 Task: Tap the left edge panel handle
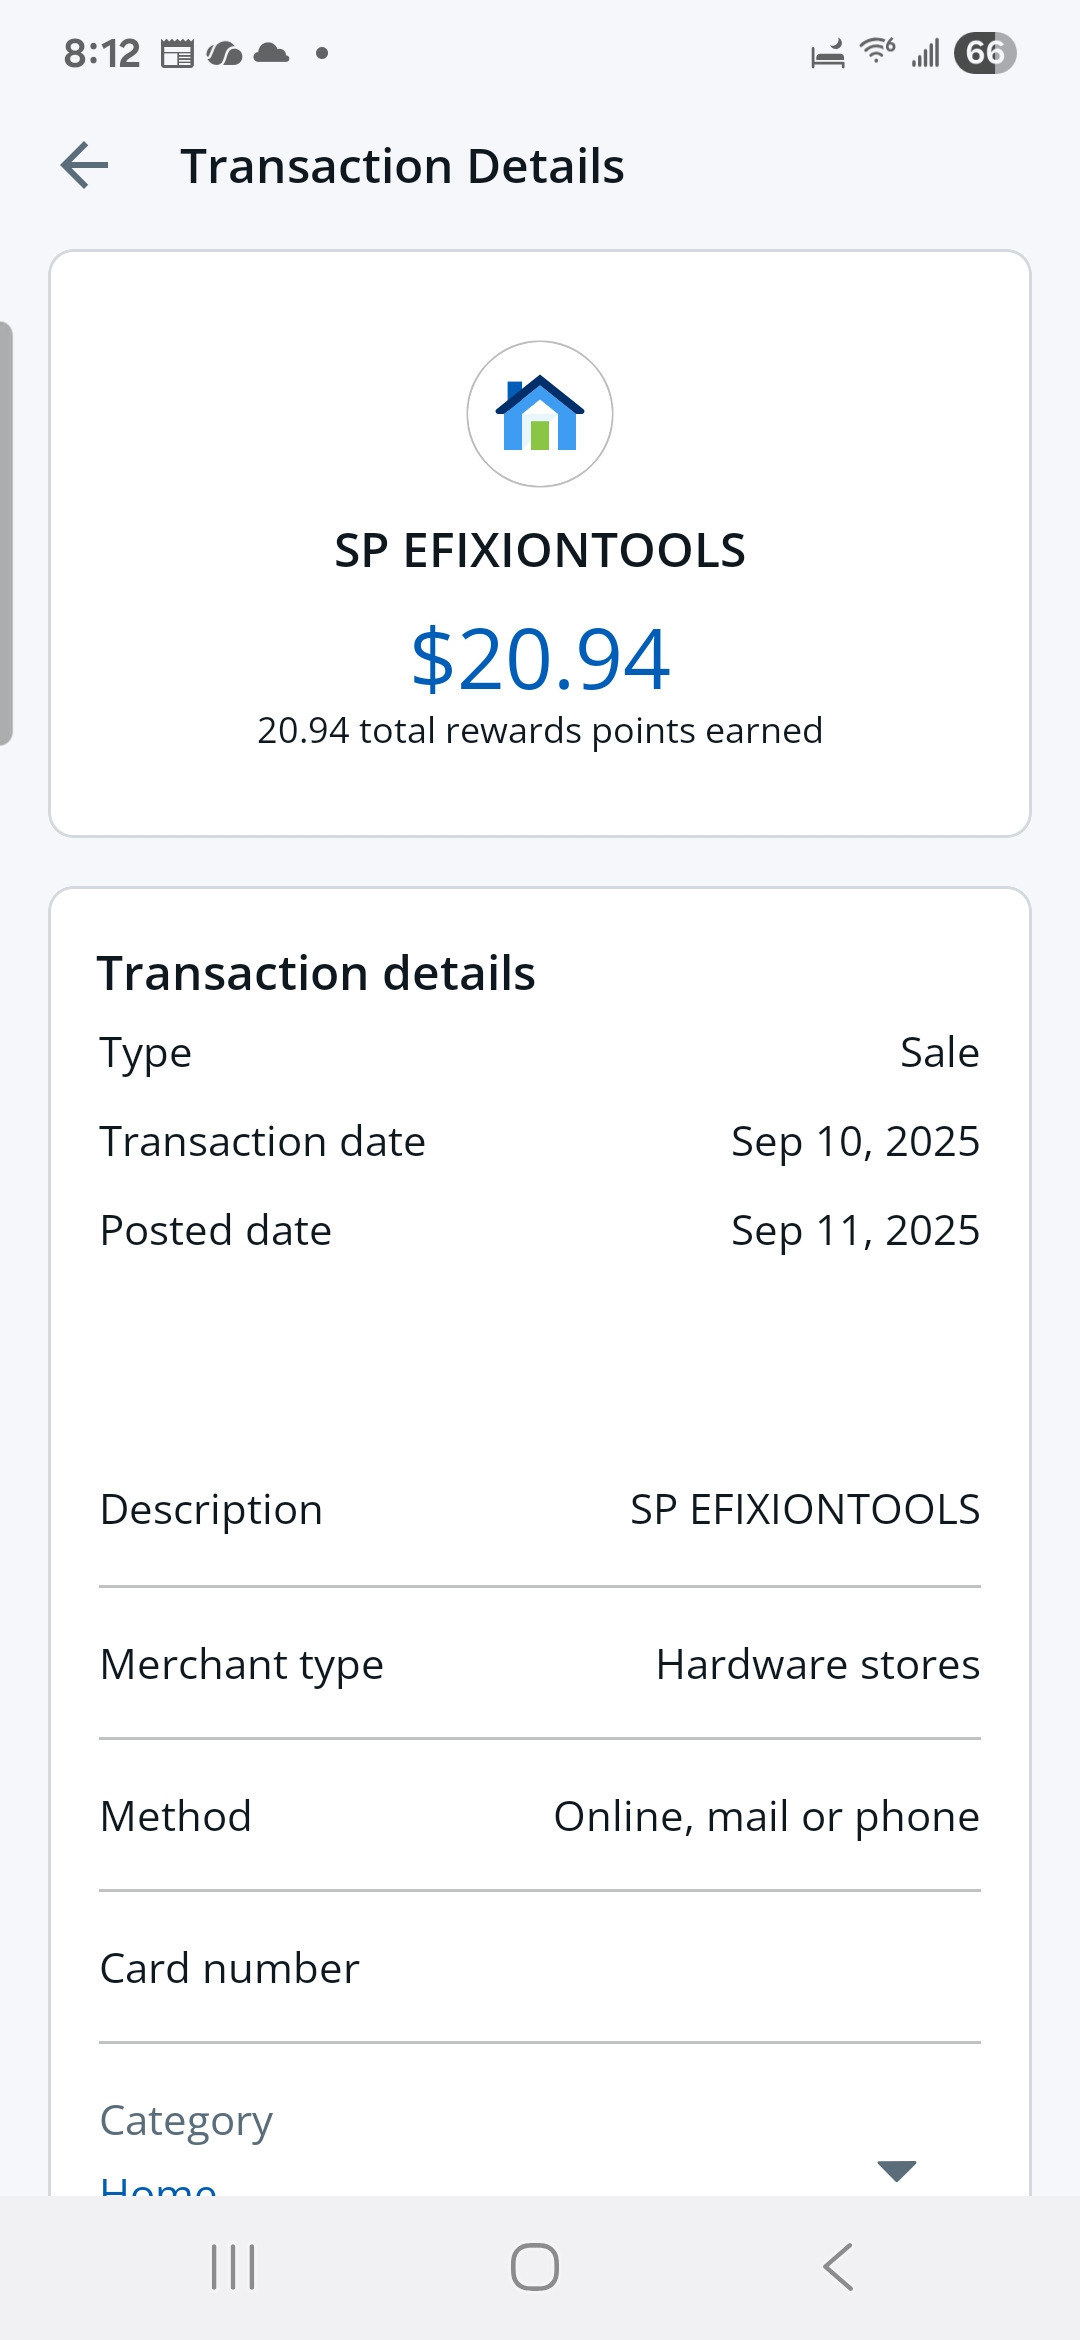tap(6, 534)
